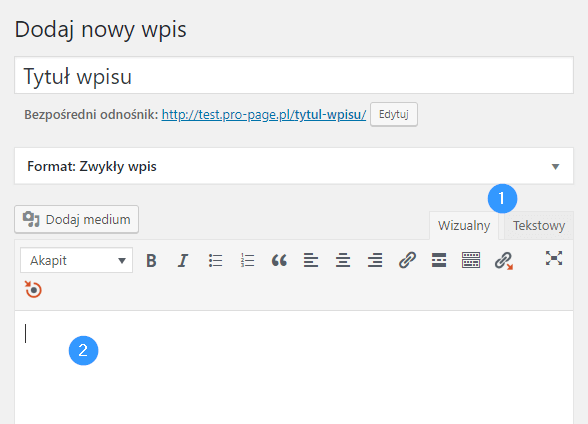The height and width of the screenshot is (424, 588).
Task: Enter distraction-free fullscreen writing mode
Action: pos(554,258)
